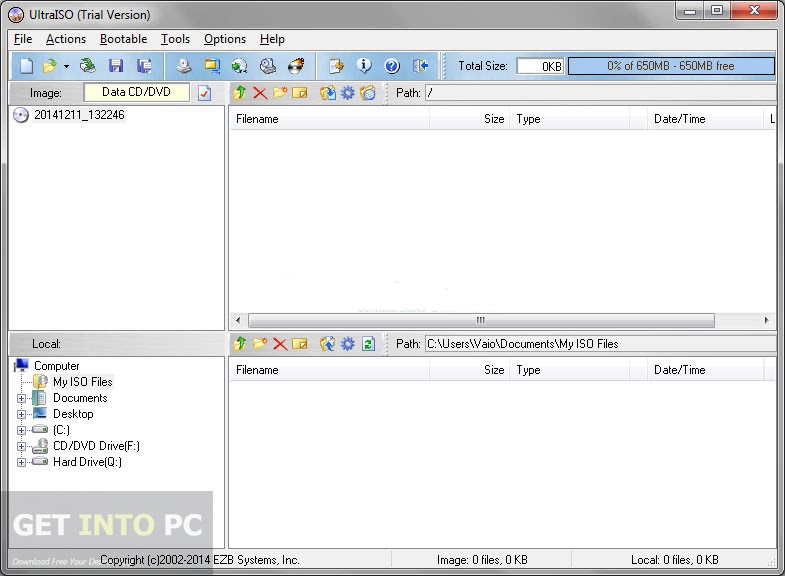Click the extract icon in image toolbar
Viewport: 785px width, 576px height.
[328, 93]
